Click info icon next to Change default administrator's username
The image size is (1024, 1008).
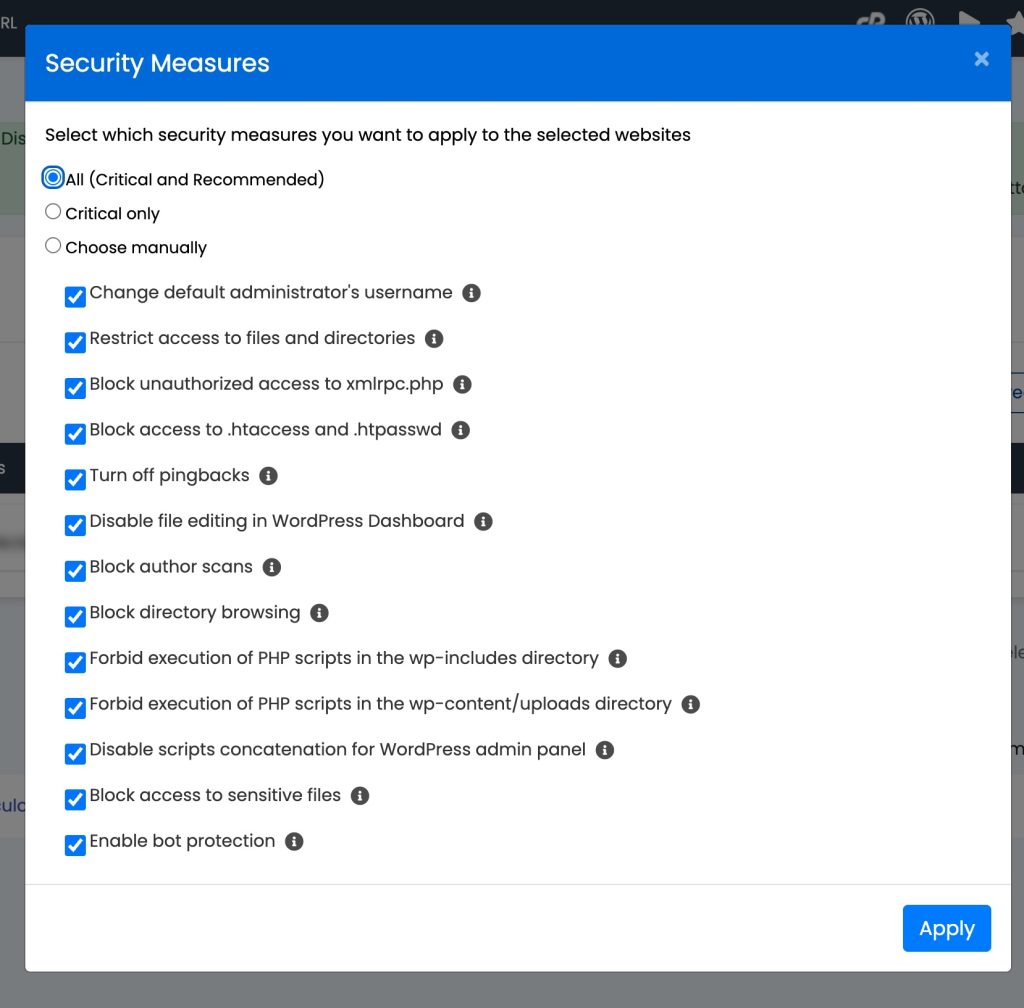(x=472, y=293)
